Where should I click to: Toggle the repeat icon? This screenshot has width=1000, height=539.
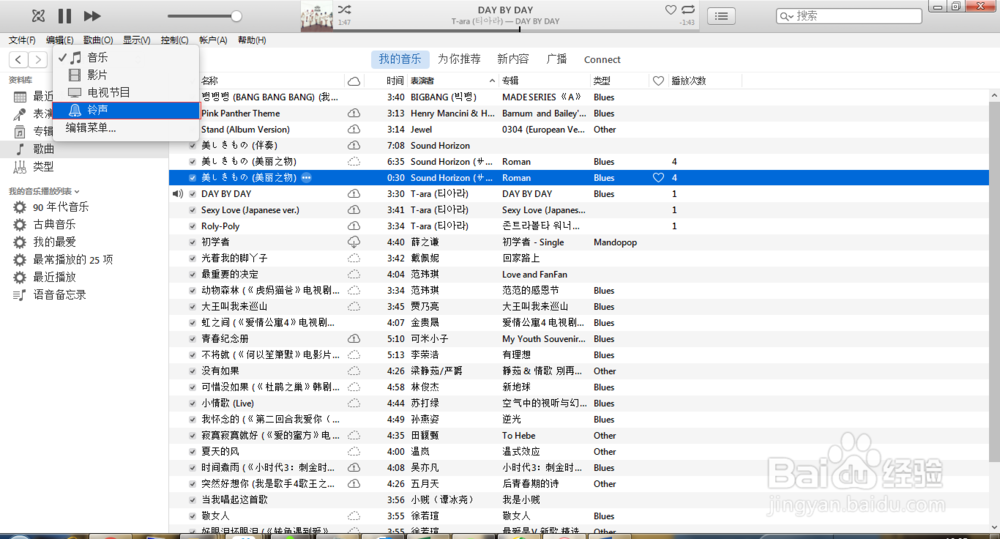(688, 10)
